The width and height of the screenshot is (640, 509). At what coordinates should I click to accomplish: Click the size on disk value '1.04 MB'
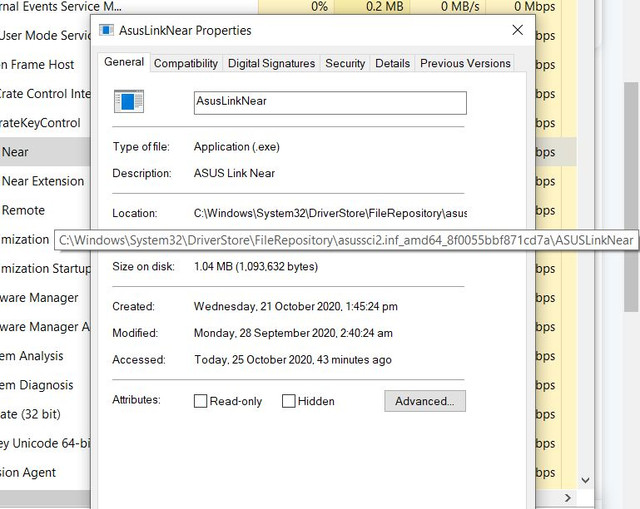[x=256, y=267]
